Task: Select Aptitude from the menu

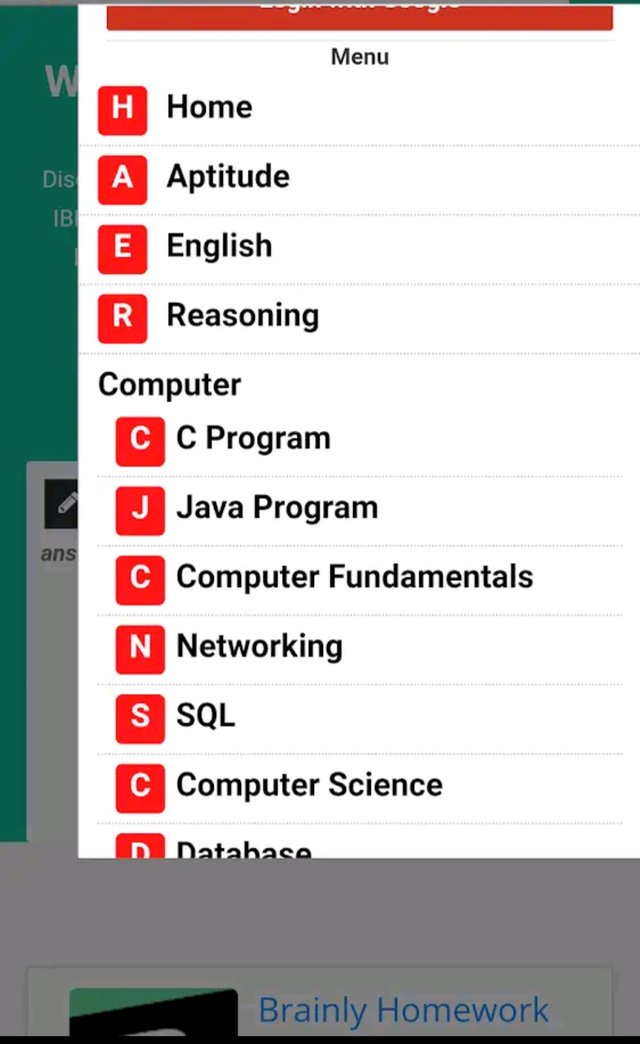Action: [x=228, y=177]
